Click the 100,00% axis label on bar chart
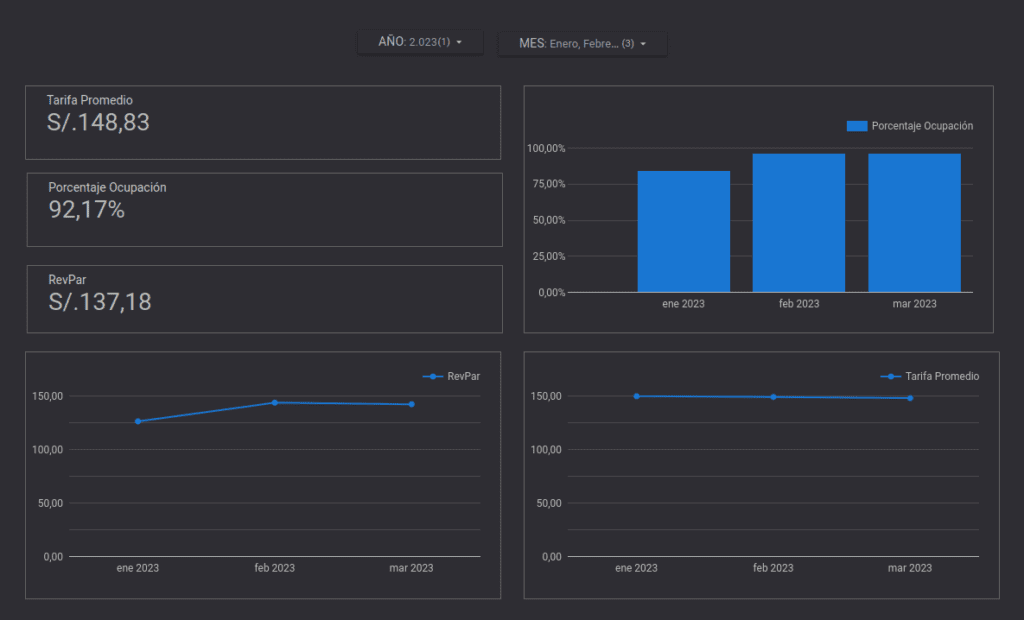This screenshot has width=1024, height=620. point(546,149)
